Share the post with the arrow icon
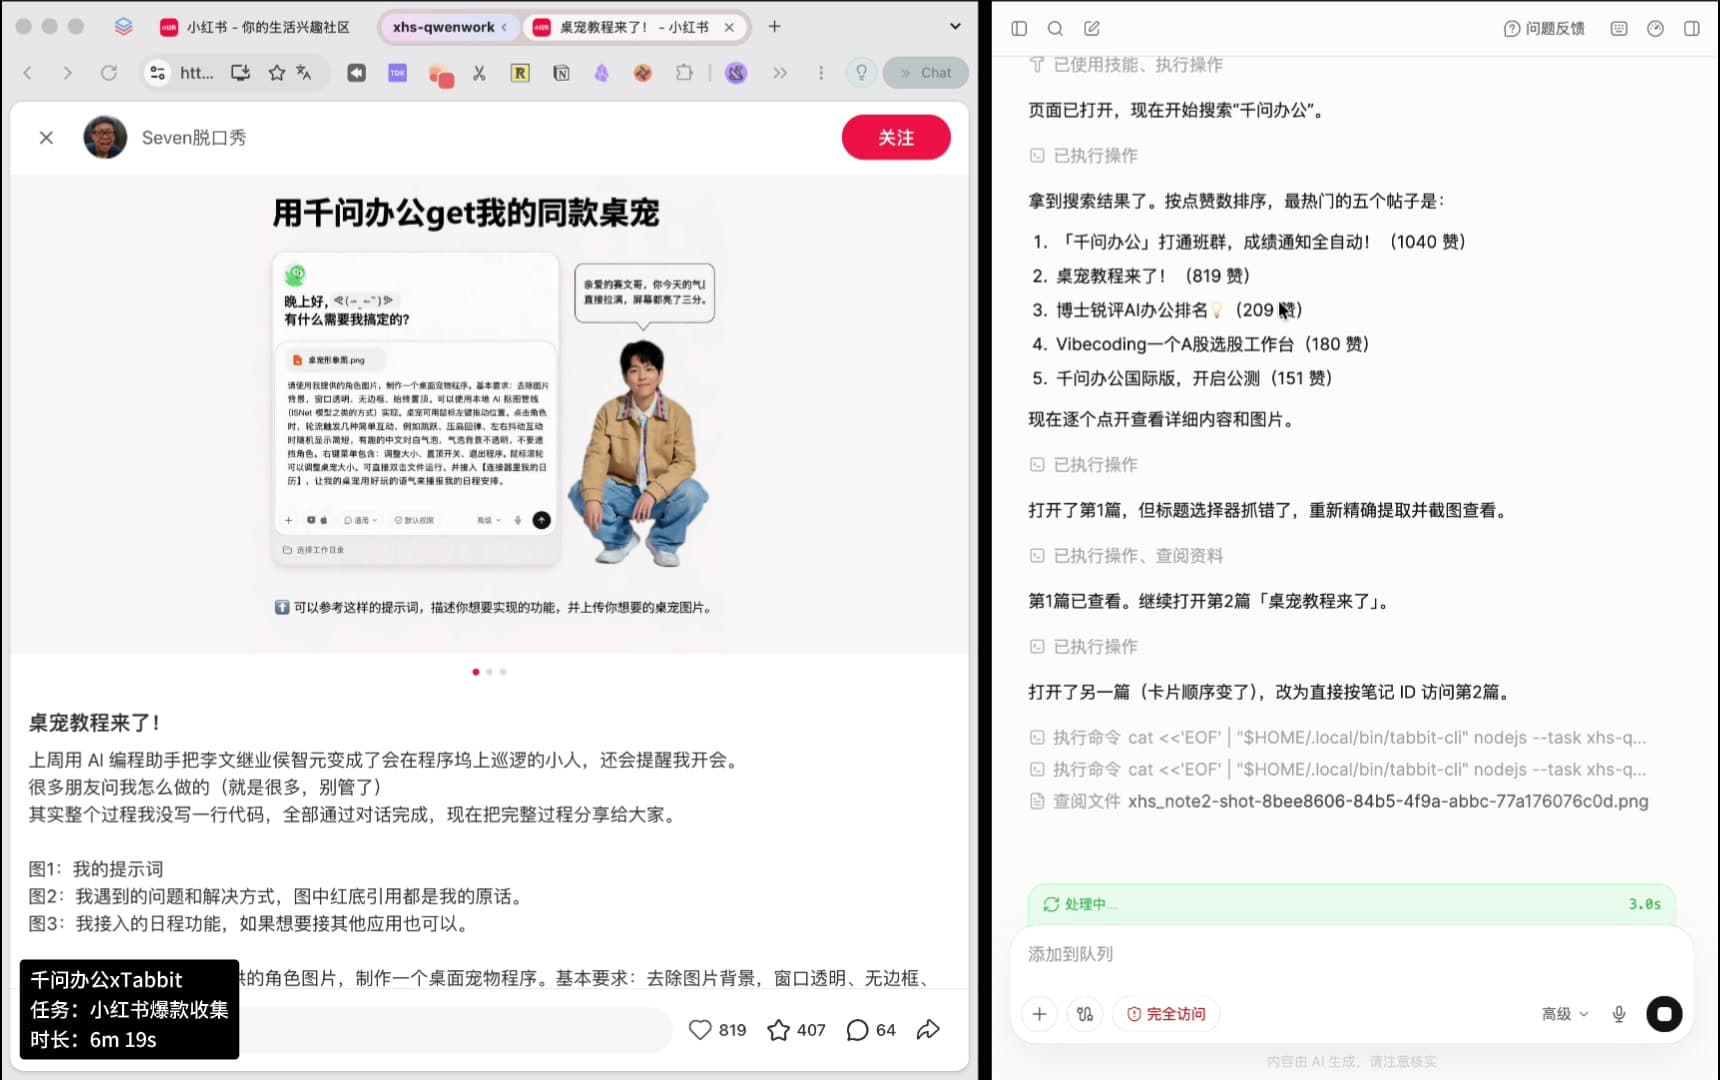Image resolution: width=1720 pixels, height=1080 pixels. pos(928,1030)
